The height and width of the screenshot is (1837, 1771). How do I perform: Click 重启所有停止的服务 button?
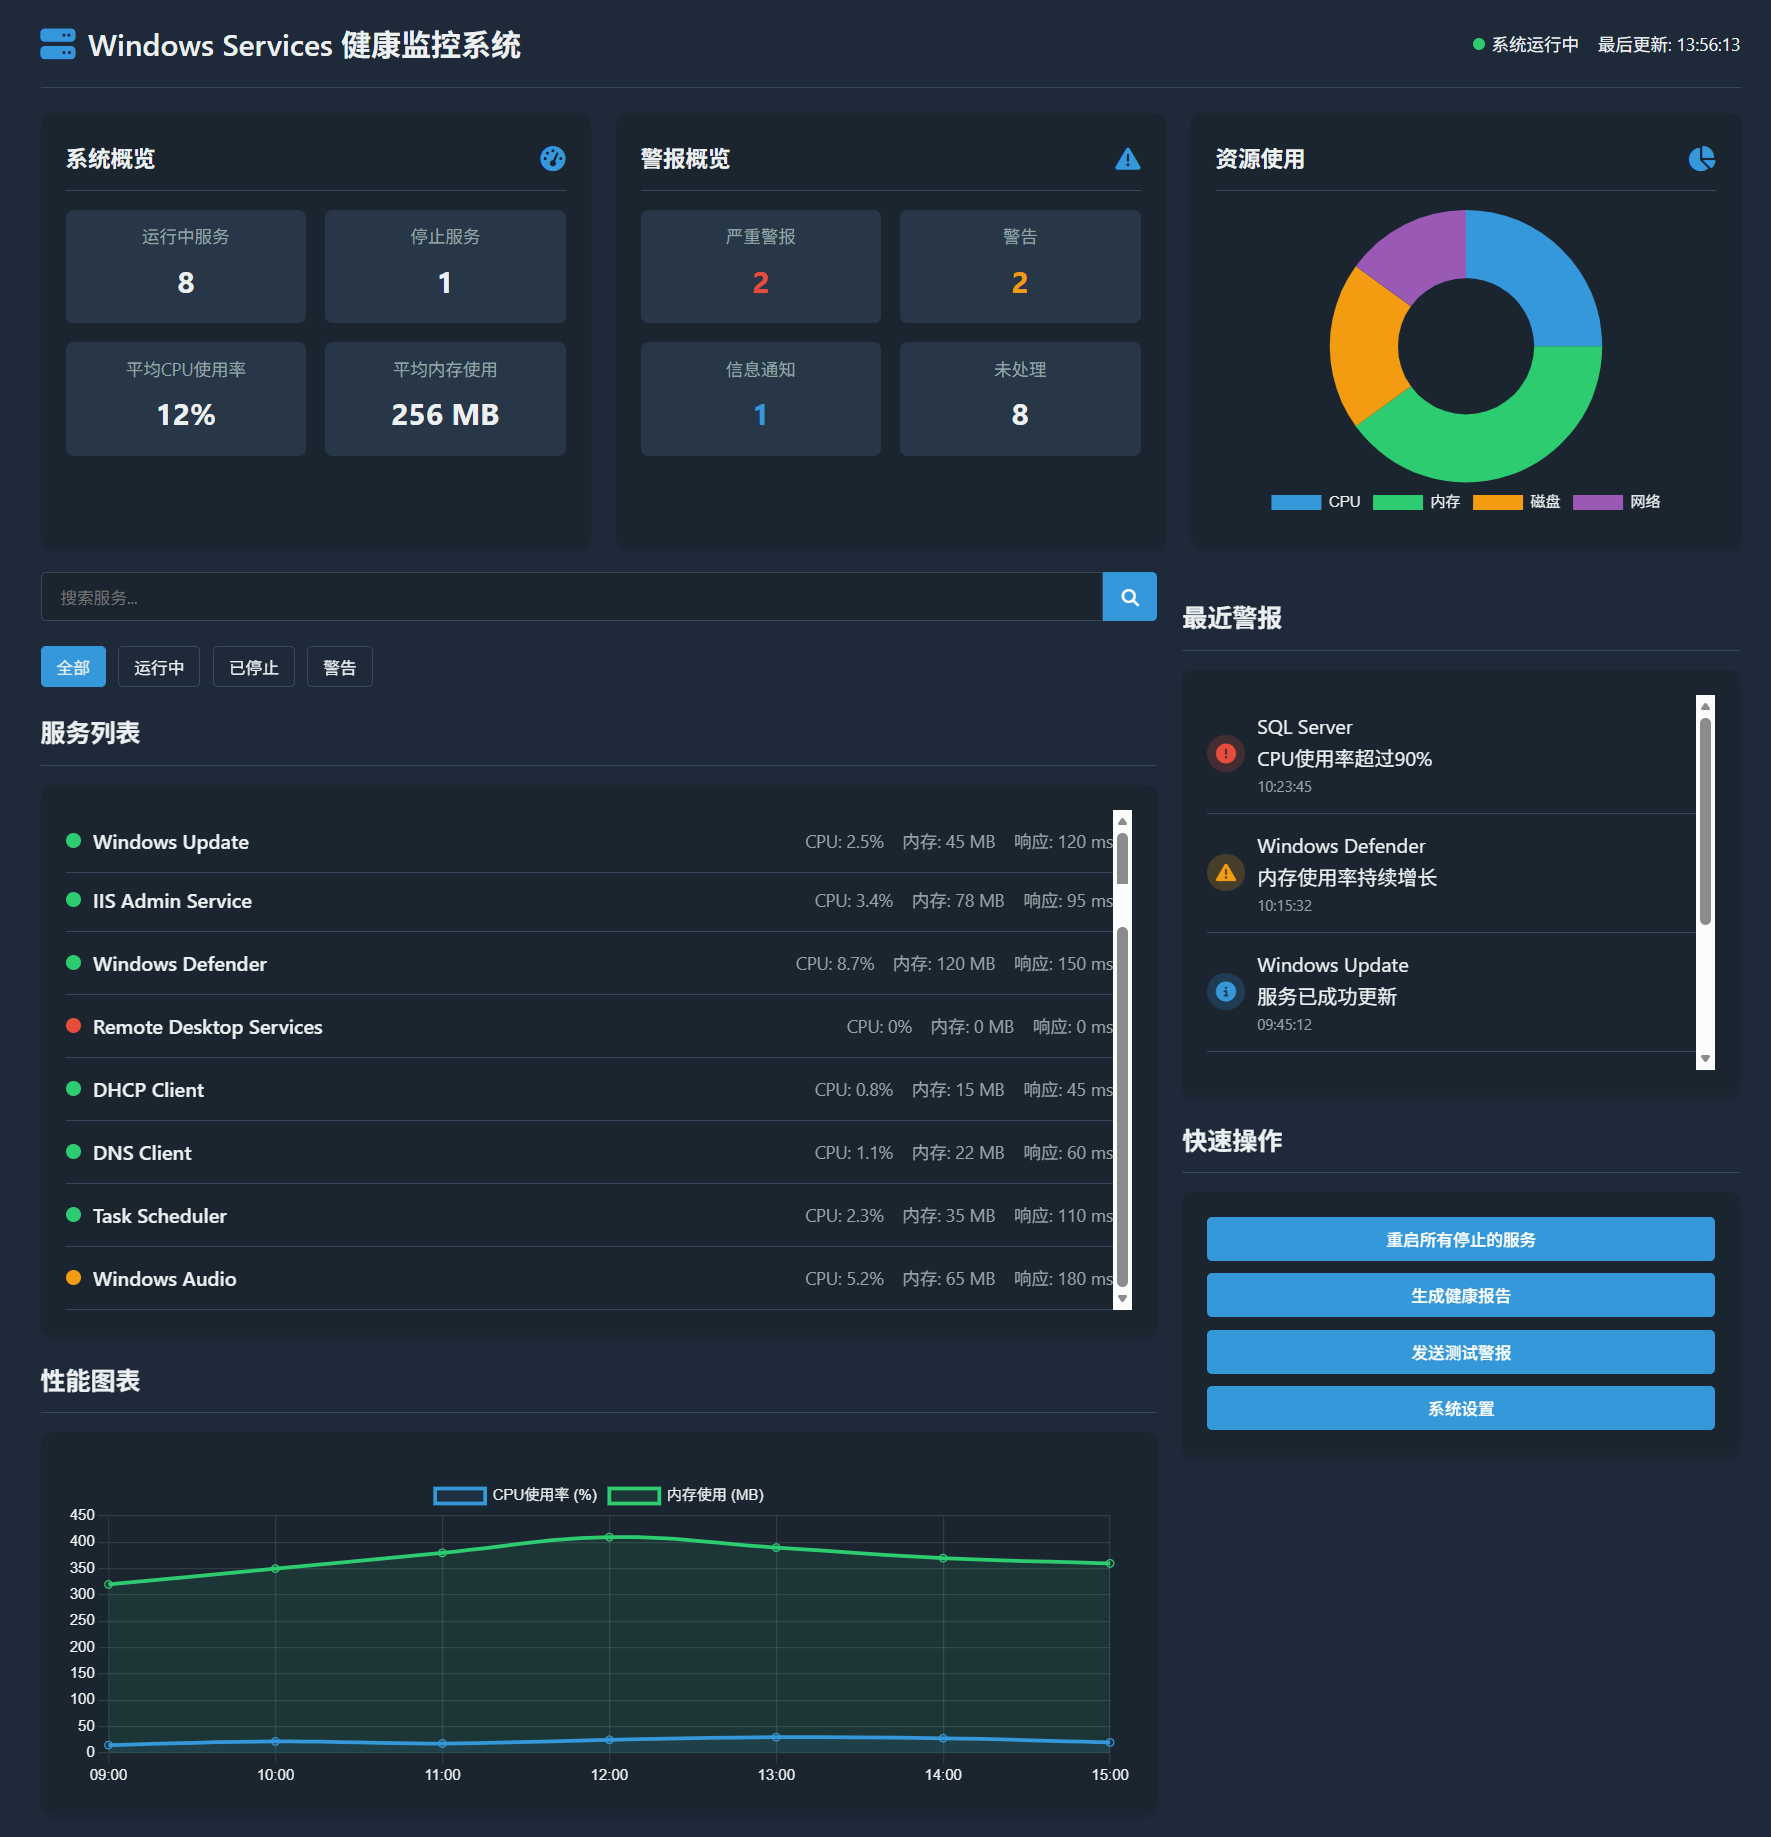click(x=1461, y=1240)
